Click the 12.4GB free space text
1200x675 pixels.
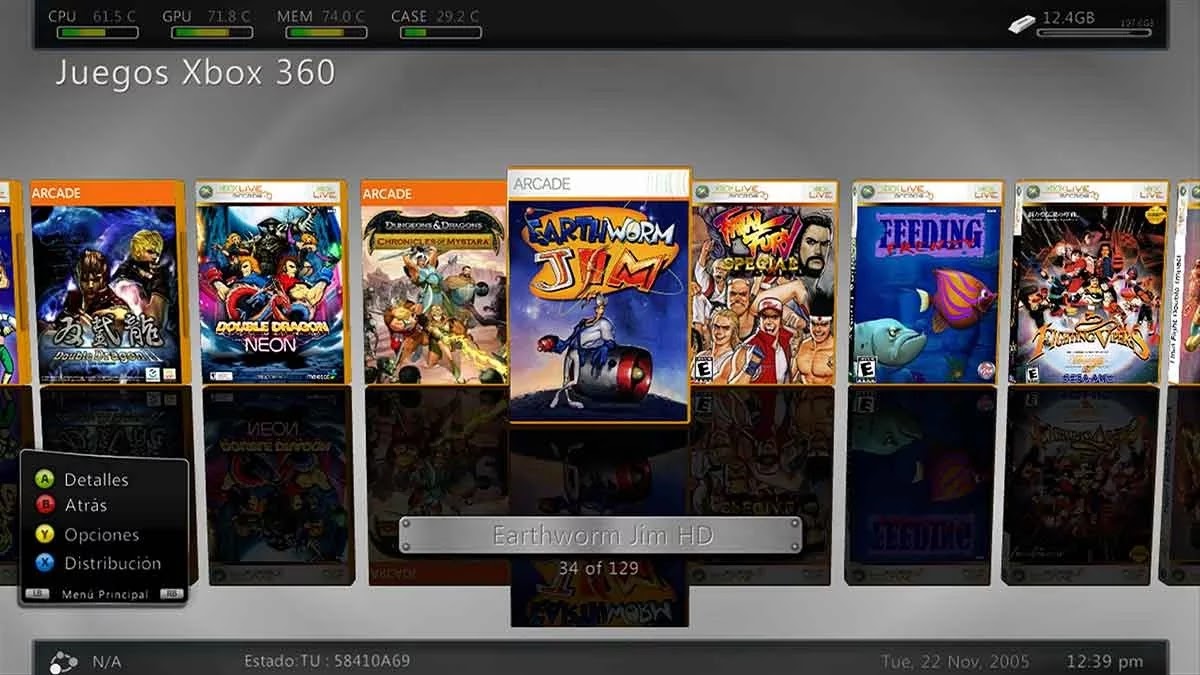tap(1070, 17)
